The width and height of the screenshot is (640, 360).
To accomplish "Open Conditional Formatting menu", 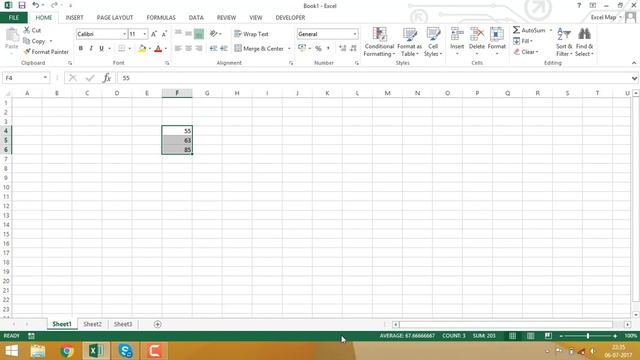I will pyautogui.click(x=379, y=42).
